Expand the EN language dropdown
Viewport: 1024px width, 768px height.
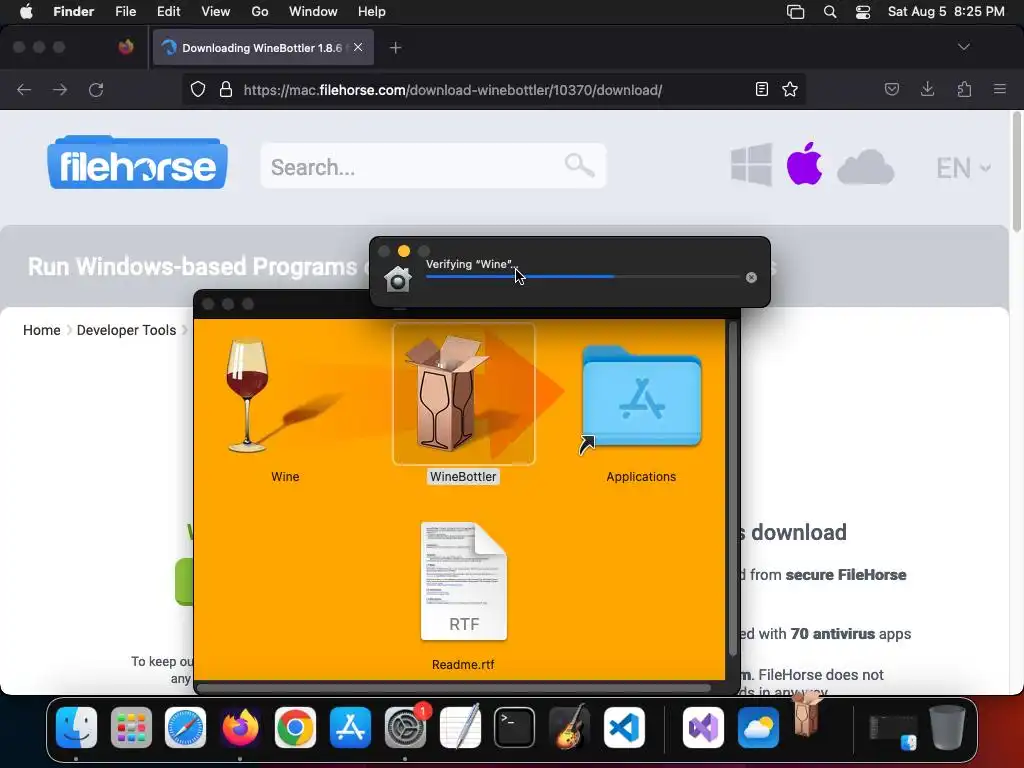[963, 168]
